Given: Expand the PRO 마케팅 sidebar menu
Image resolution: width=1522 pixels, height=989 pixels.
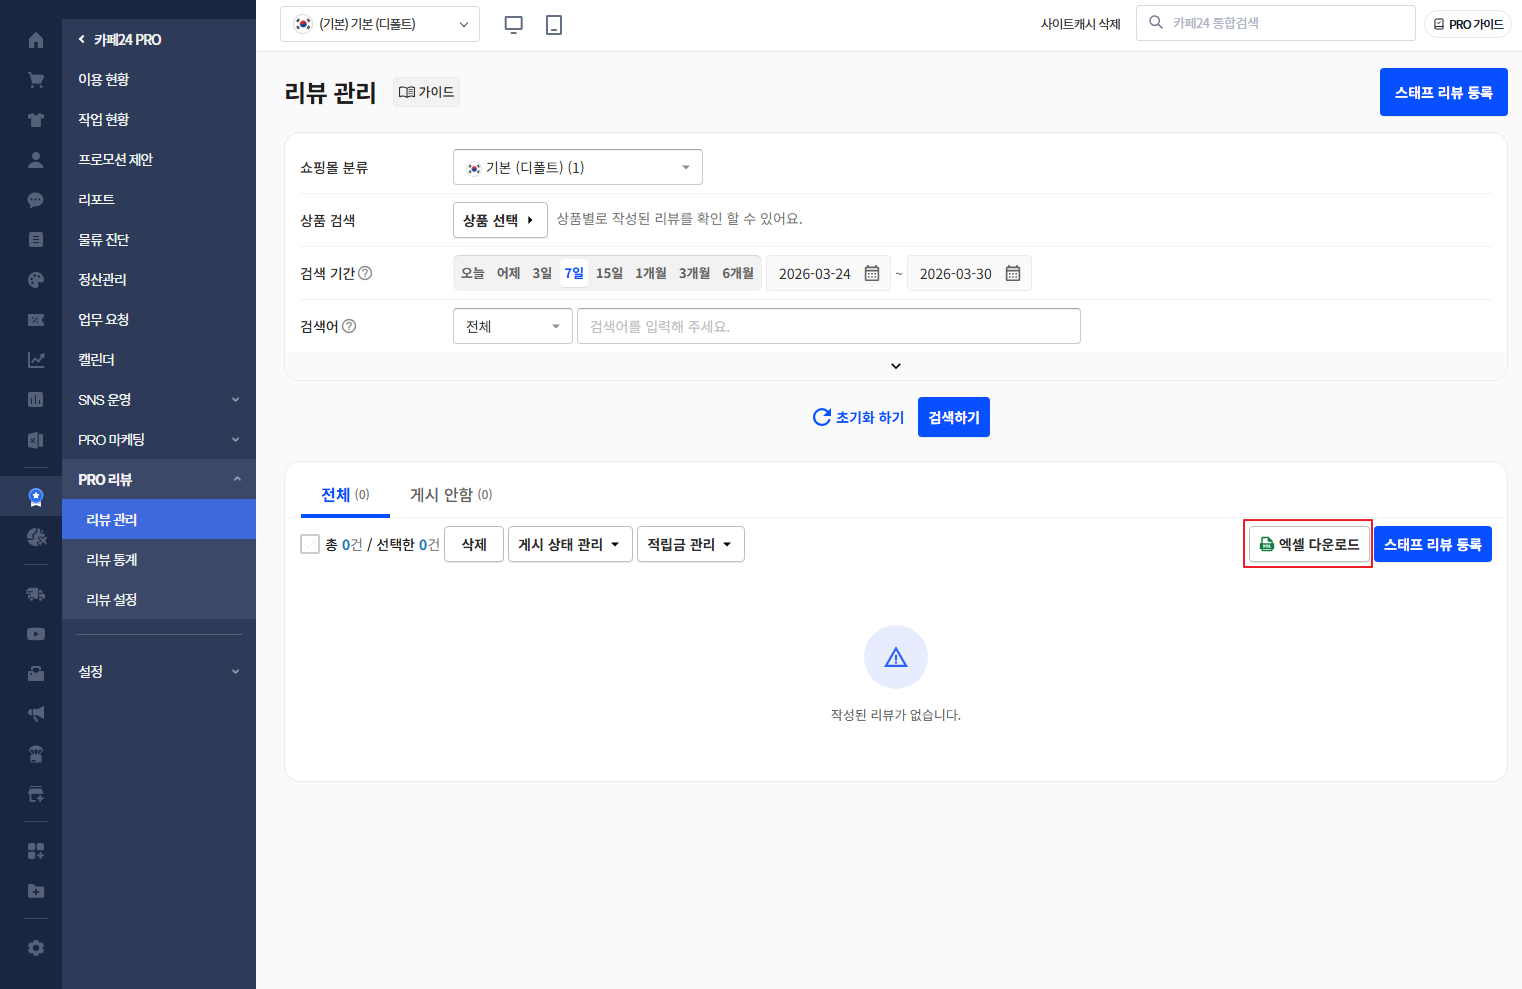Looking at the screenshot, I should point(159,439).
